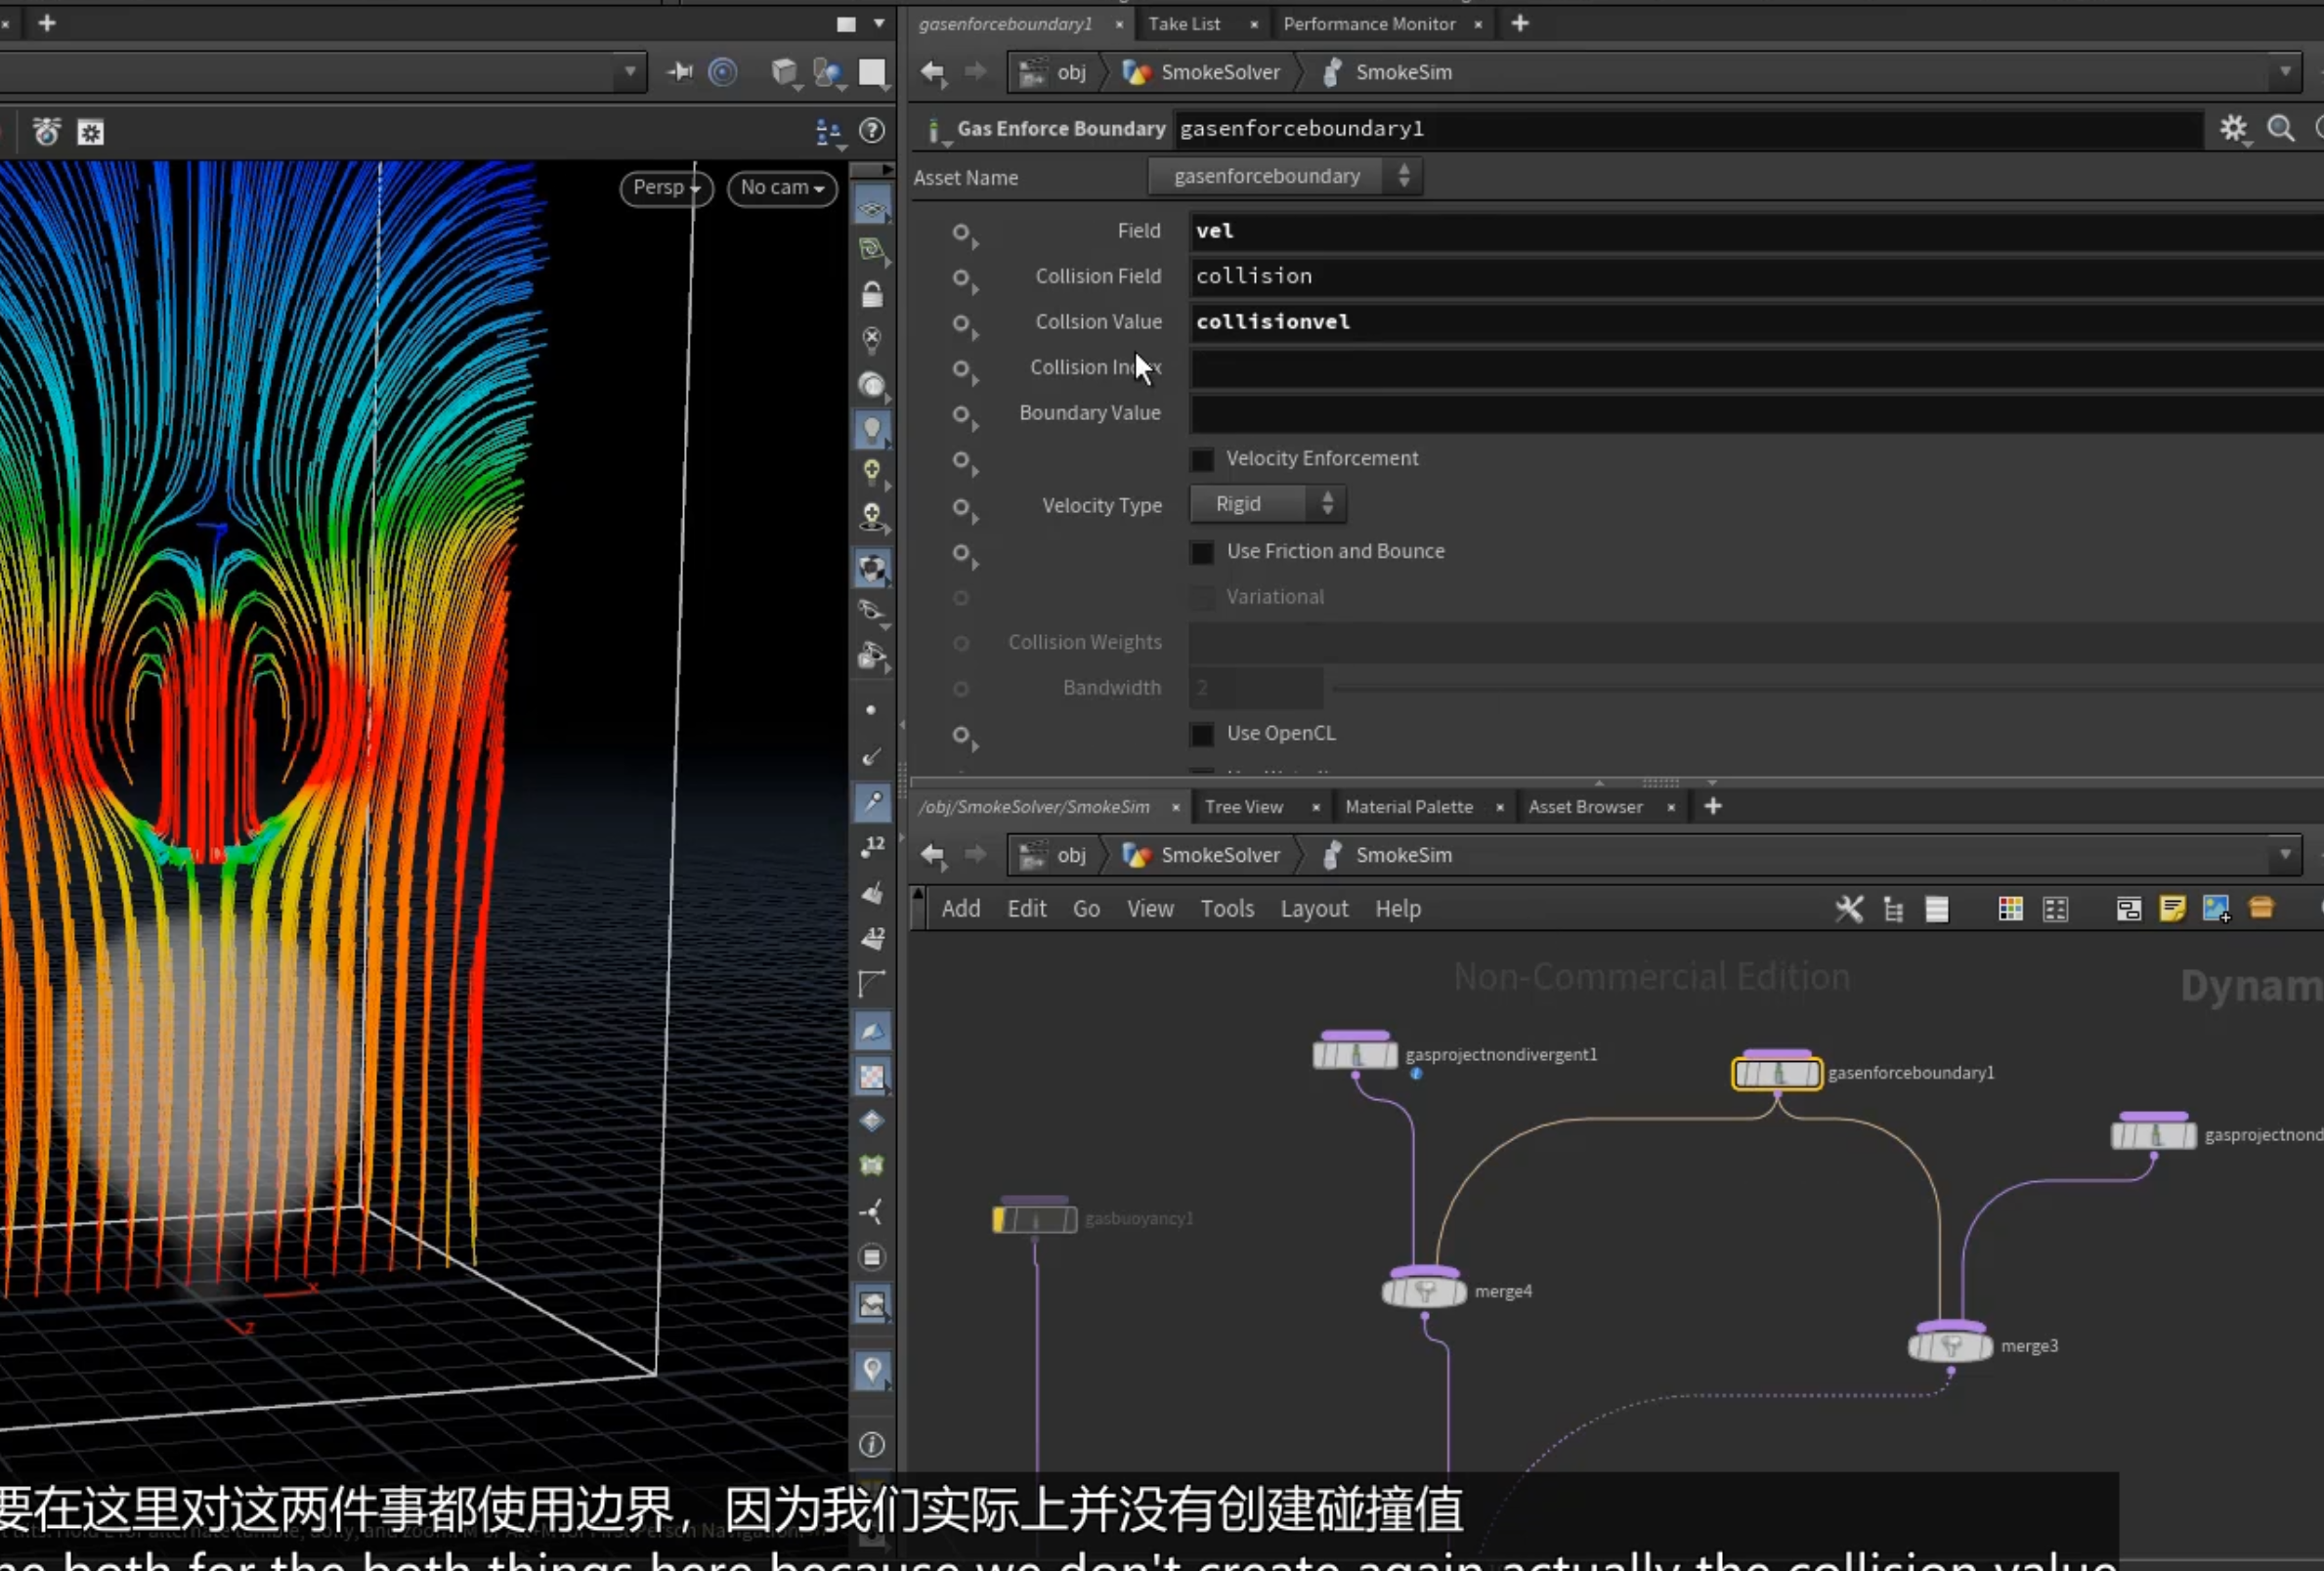Open the Layout menu
The width and height of the screenshot is (2324, 1571).
1314,909
